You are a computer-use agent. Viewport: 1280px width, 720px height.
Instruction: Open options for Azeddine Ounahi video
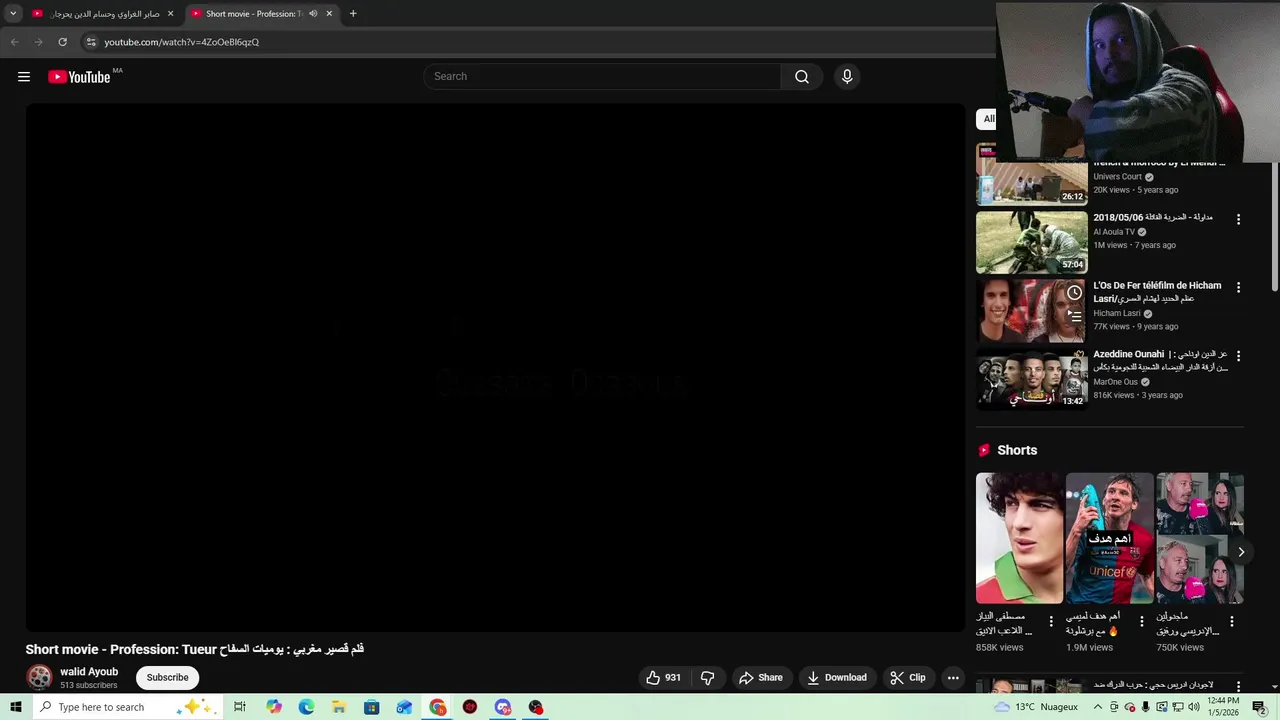tap(1238, 356)
